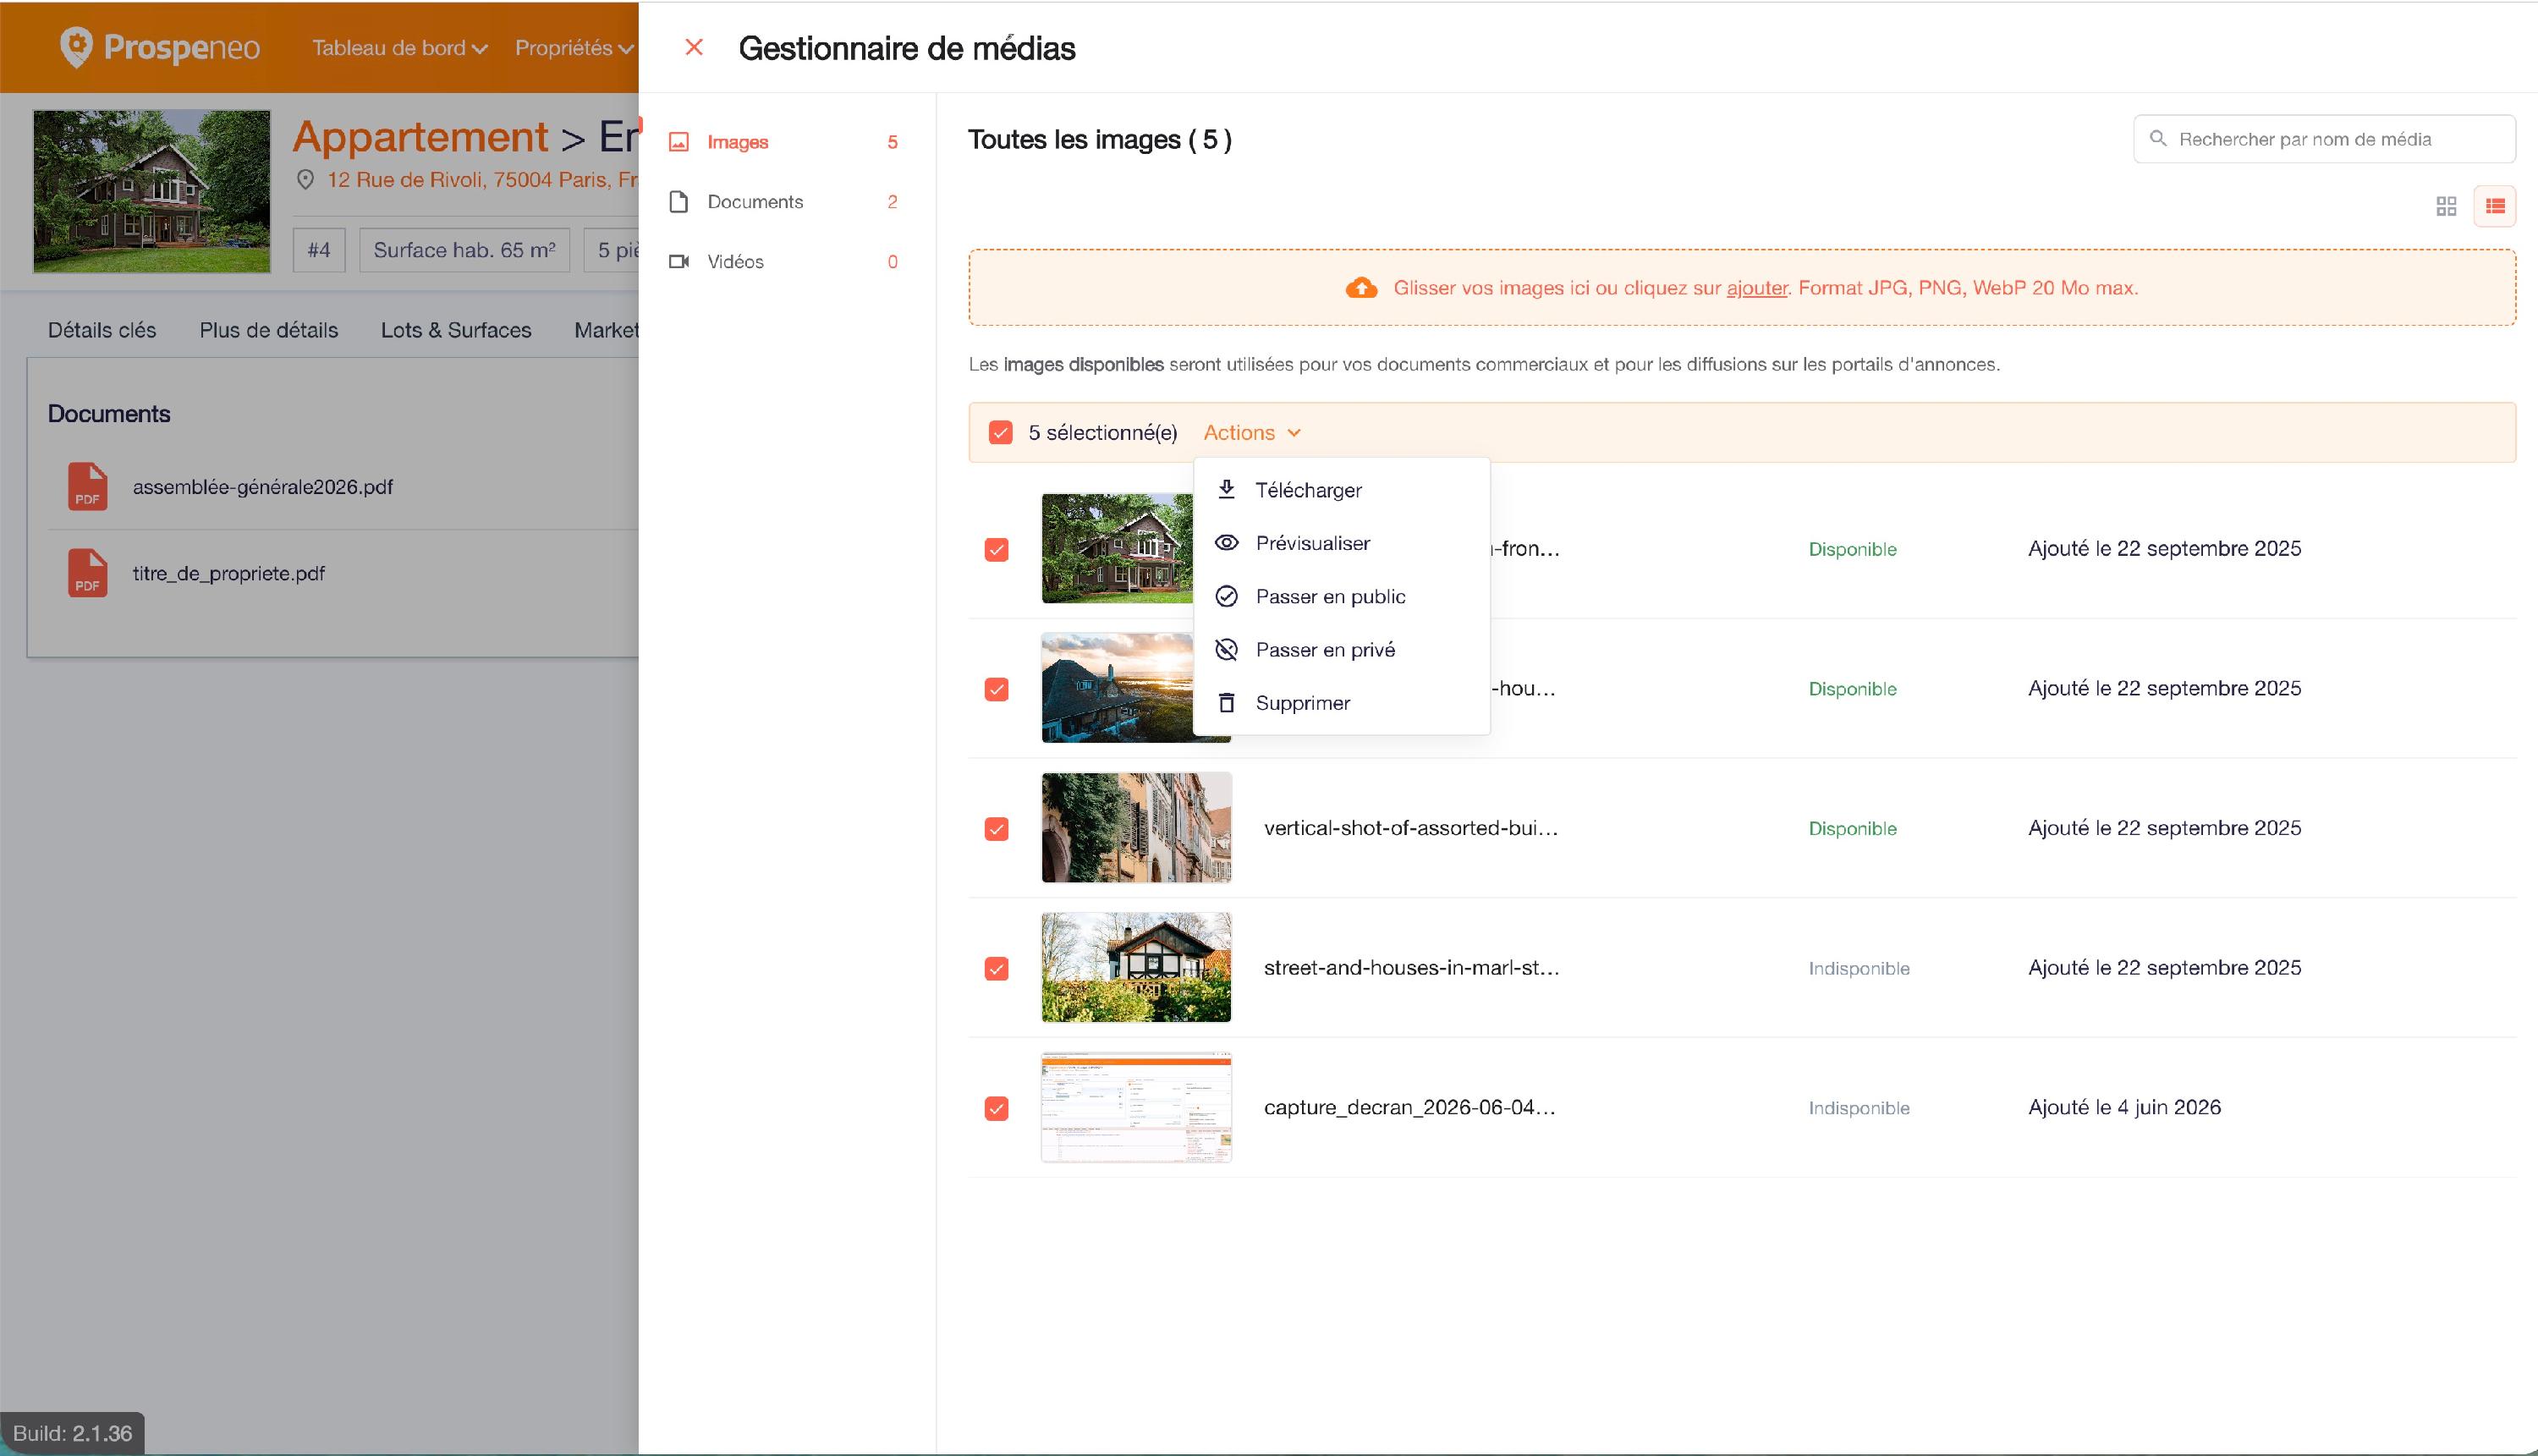Uncheck the vertical-shot-of-assorted-bui… row
The image size is (2538, 1456).
[x=997, y=830]
